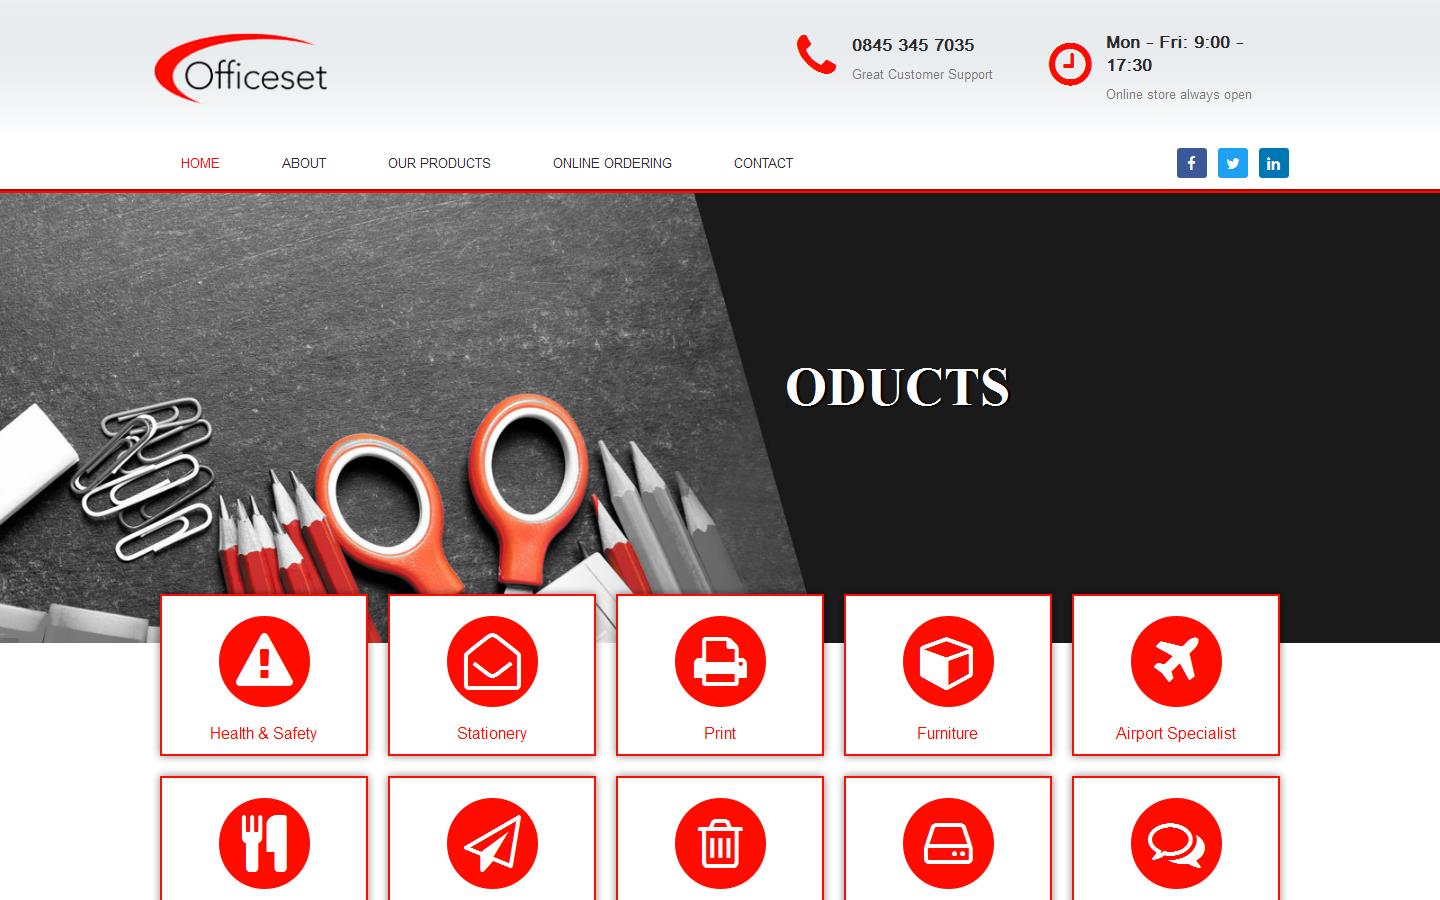The width and height of the screenshot is (1440, 900).
Task: Click the clock icon next to opening hours
Action: pos(1068,63)
